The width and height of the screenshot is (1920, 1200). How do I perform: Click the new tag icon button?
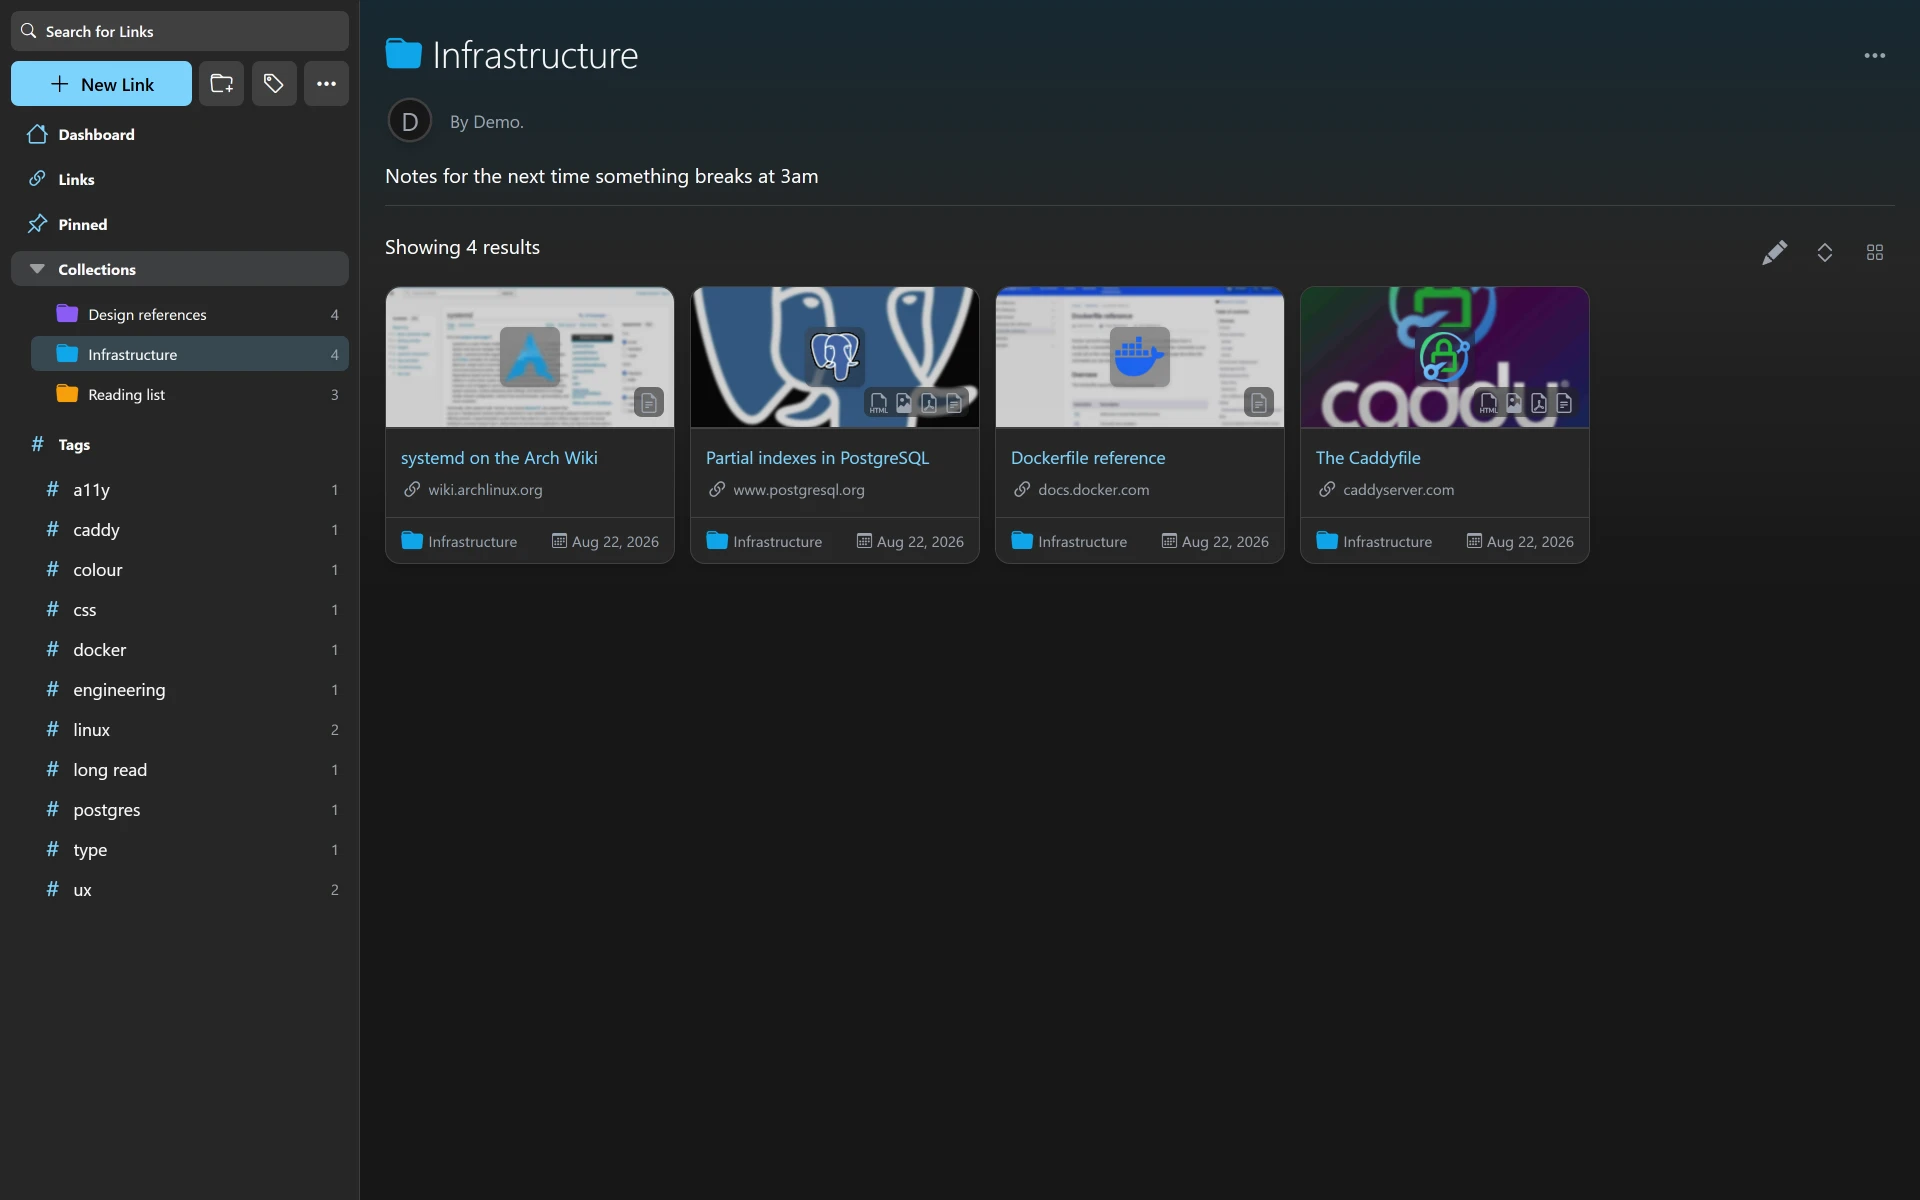click(x=274, y=84)
